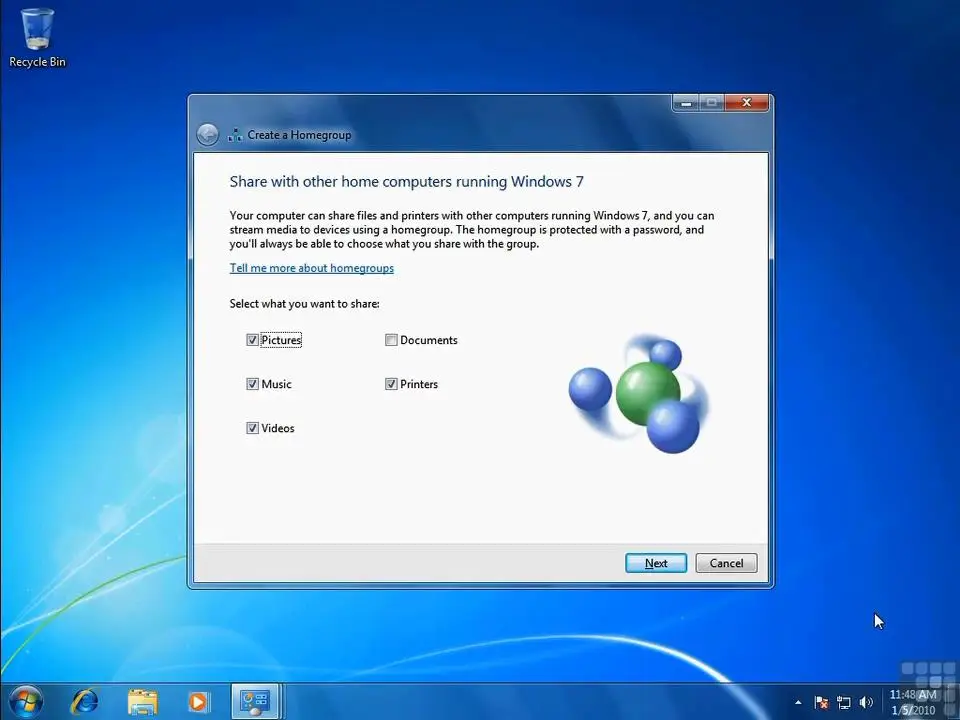The image size is (960, 720).
Task: Select the Control Panel taskbar button
Action: point(255,702)
